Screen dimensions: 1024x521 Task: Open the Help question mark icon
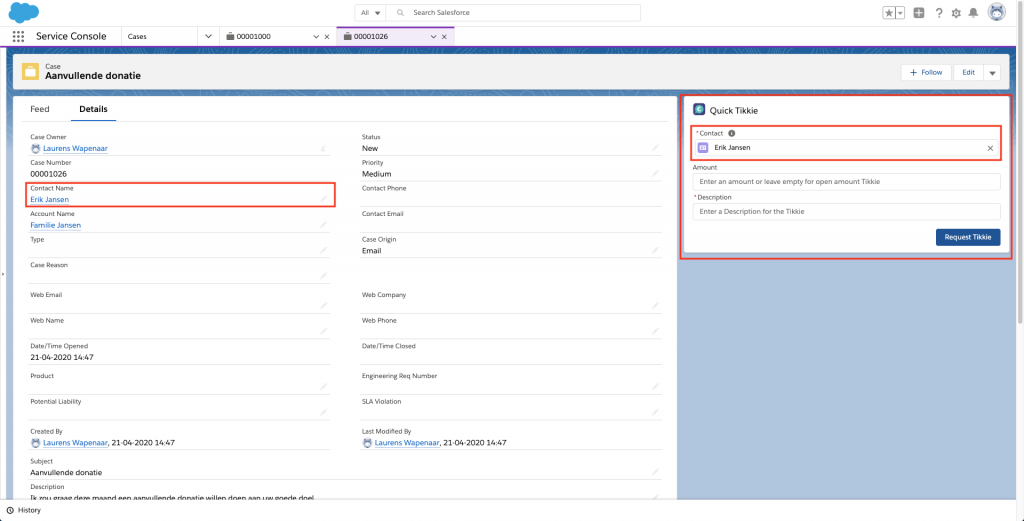(938, 13)
